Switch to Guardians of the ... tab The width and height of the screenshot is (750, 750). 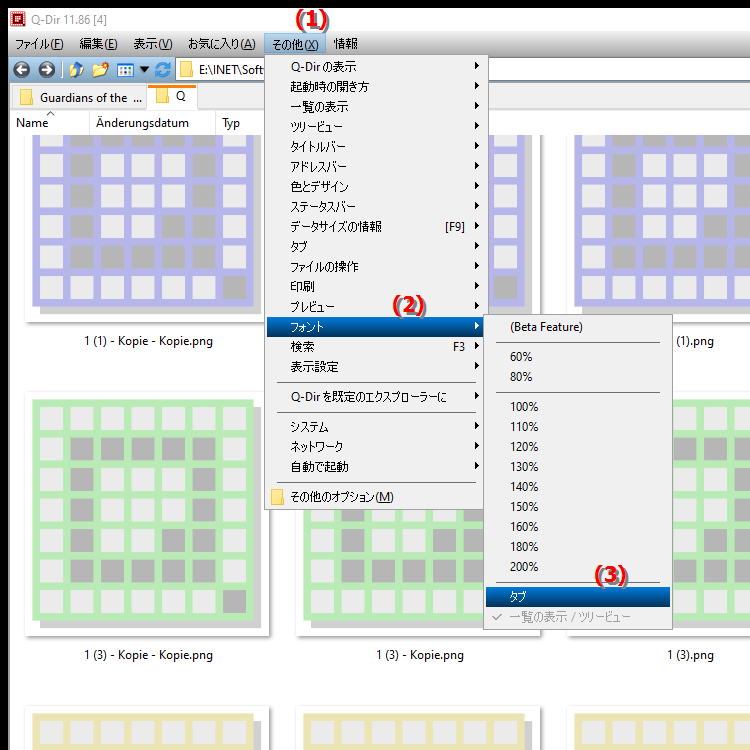(x=79, y=98)
